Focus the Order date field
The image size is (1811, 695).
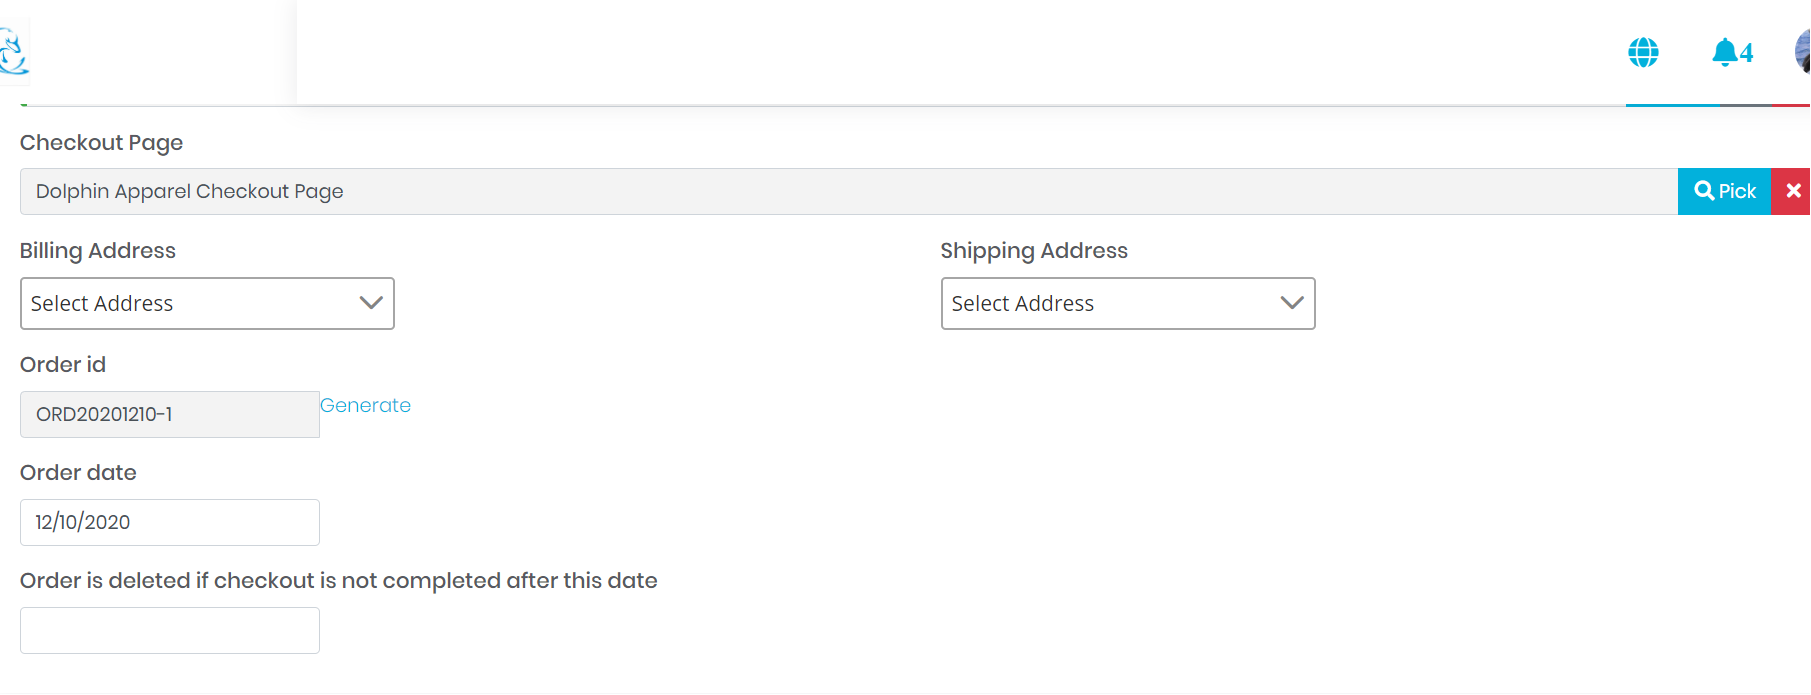[169, 523]
